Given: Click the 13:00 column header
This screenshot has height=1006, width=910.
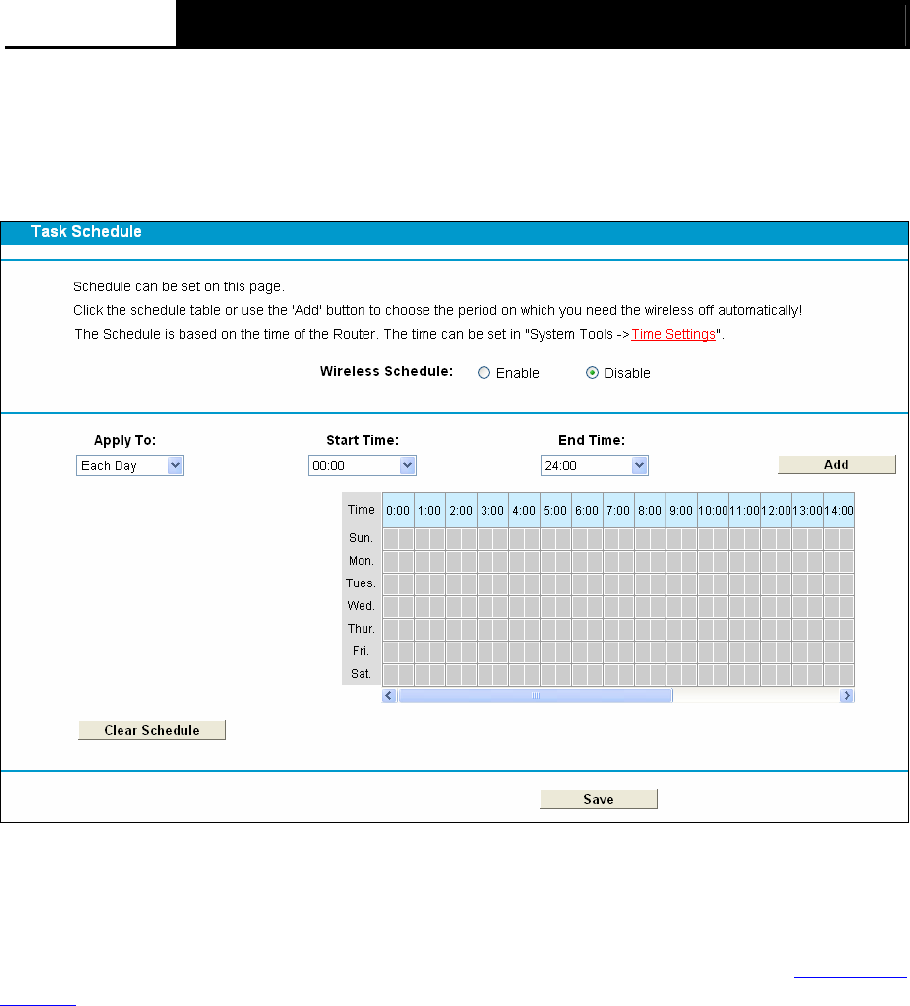Looking at the screenshot, I should (807, 511).
